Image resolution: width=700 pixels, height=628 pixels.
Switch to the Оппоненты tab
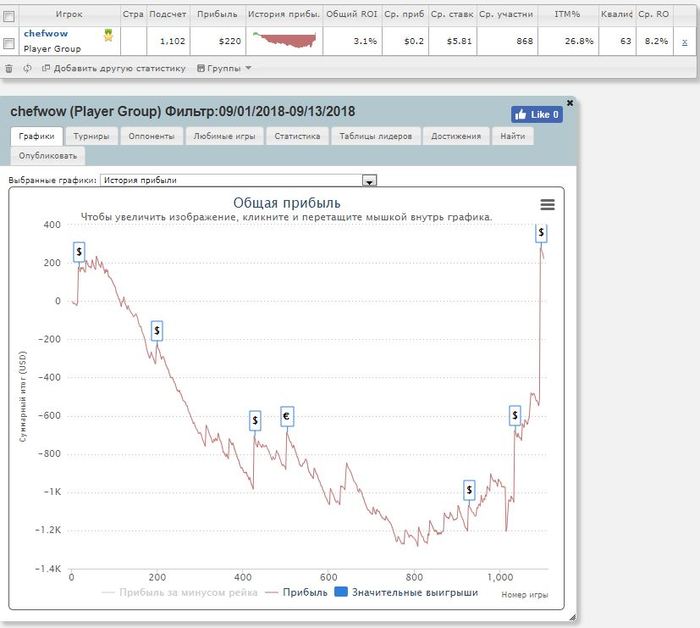(151, 136)
